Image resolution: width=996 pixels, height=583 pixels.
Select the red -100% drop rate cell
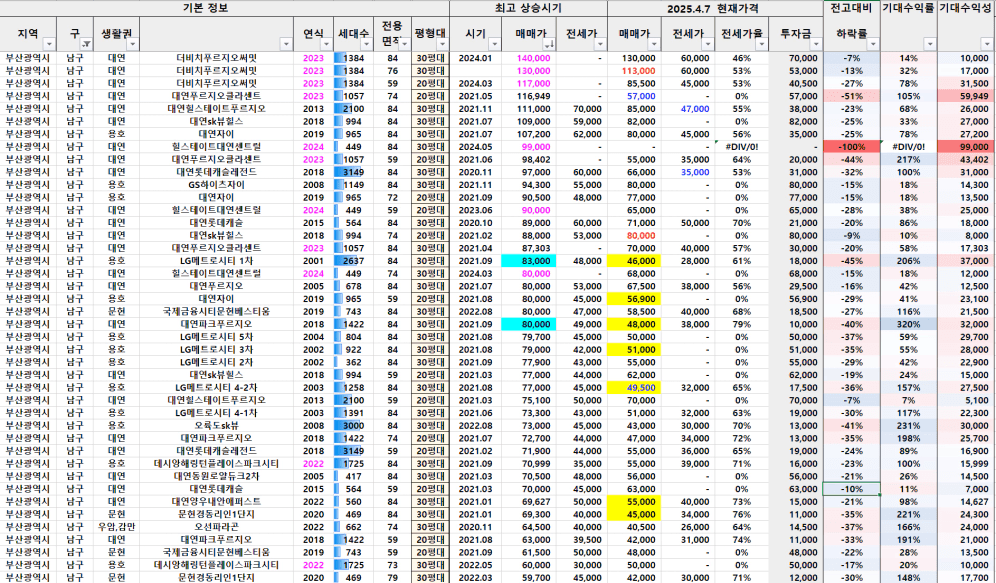851,147
